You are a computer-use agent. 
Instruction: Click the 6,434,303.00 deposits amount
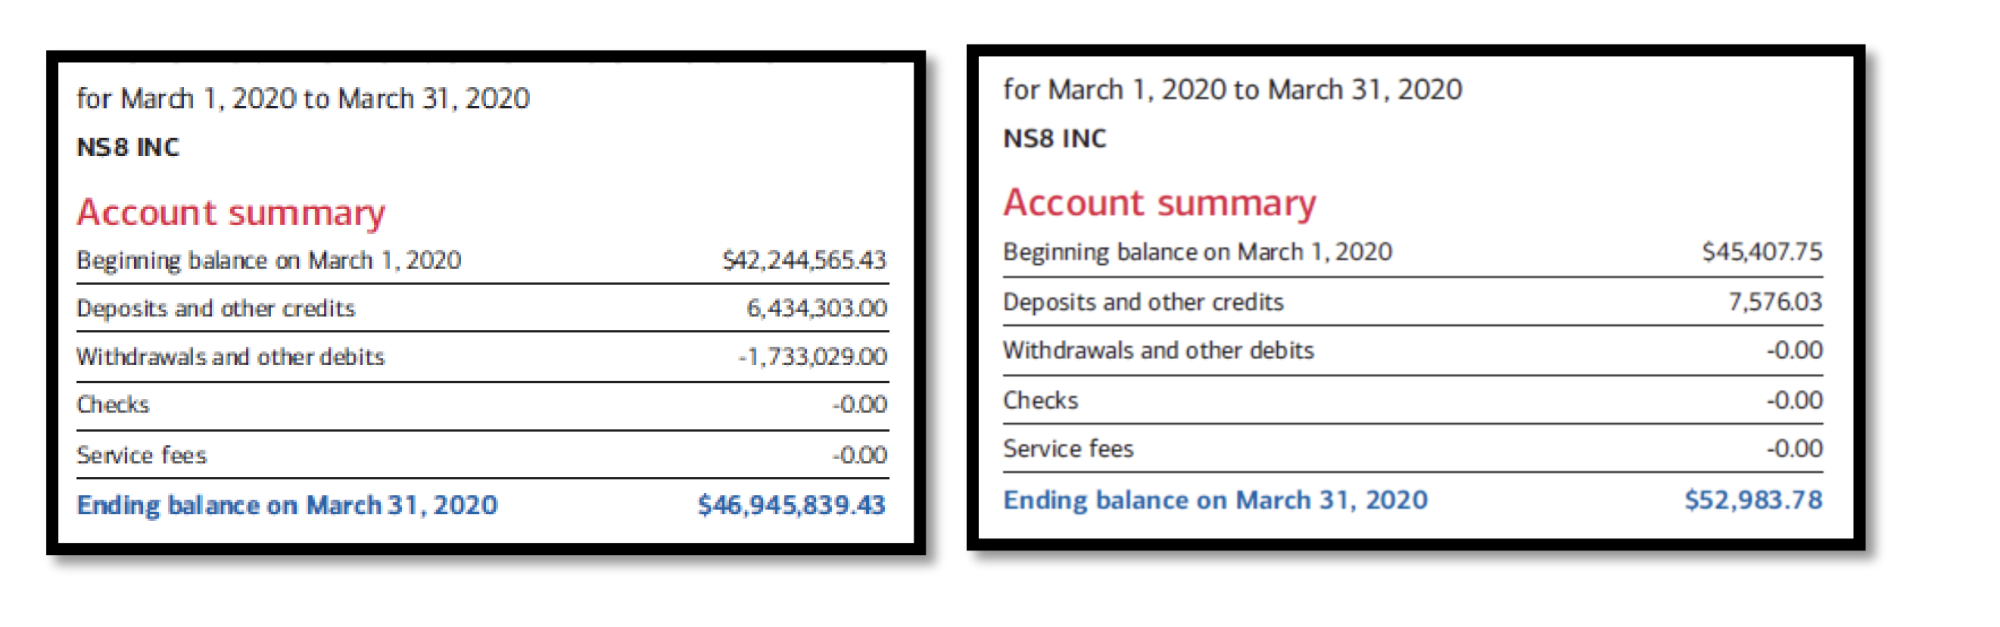(817, 308)
